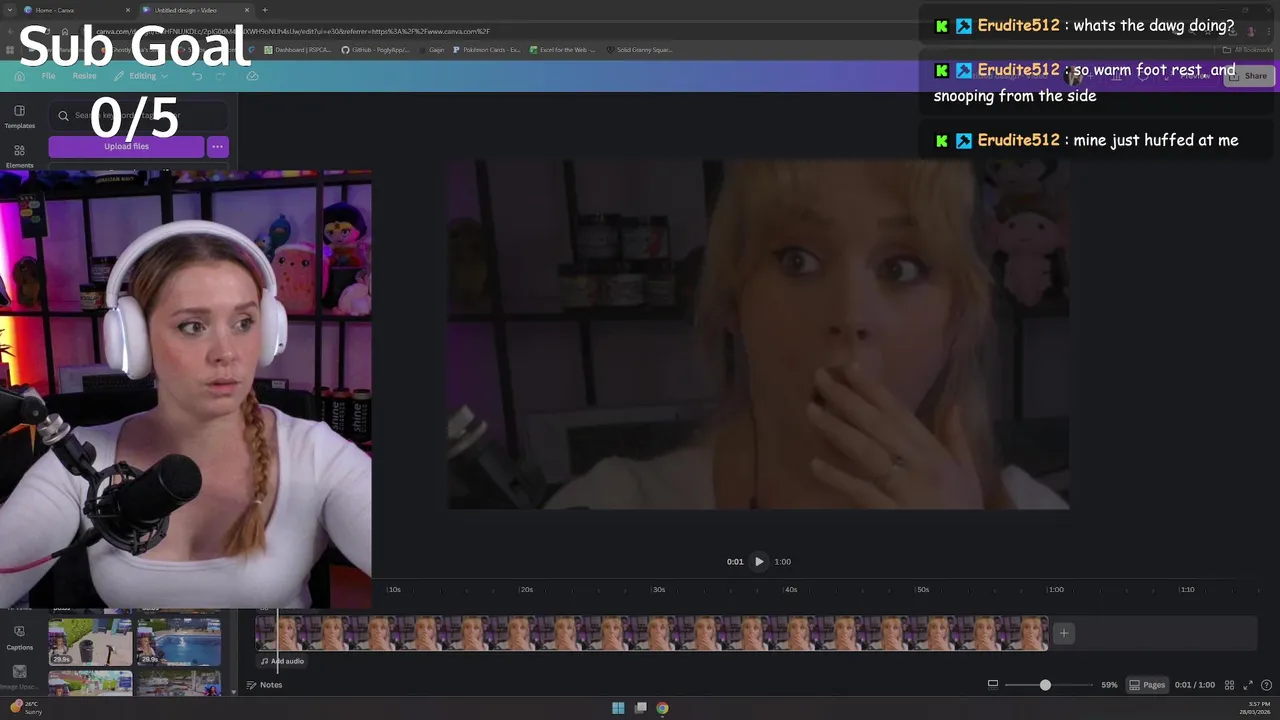Click the Chrome icon on the taskbar
The height and width of the screenshot is (720, 1280).
pyautogui.click(x=662, y=708)
